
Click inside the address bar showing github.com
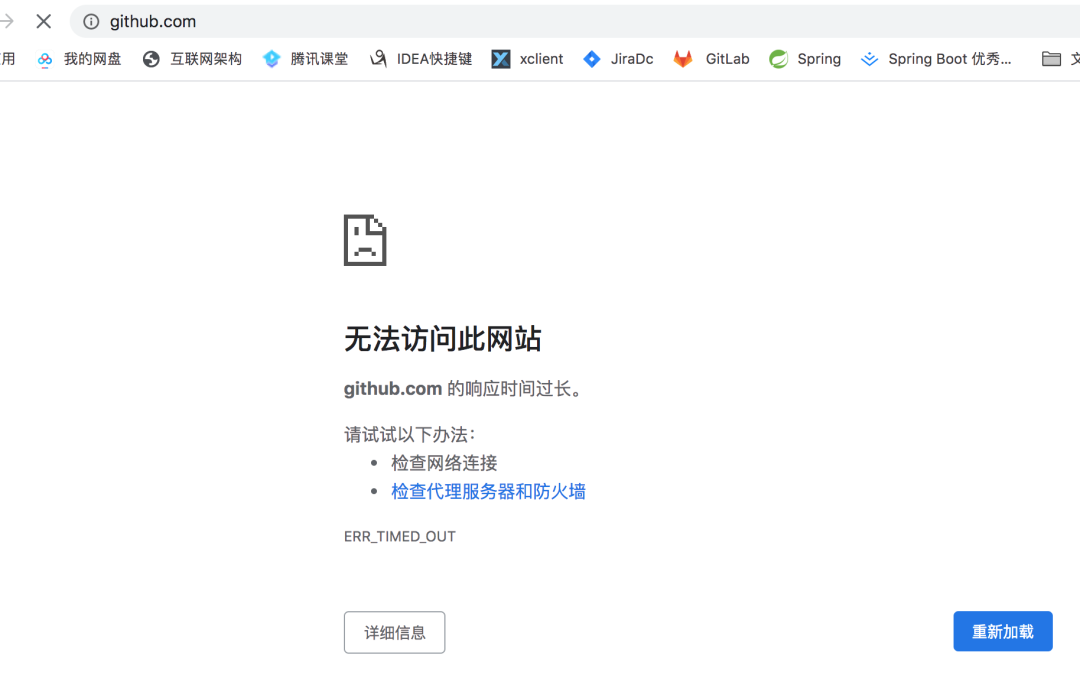click(300, 21)
